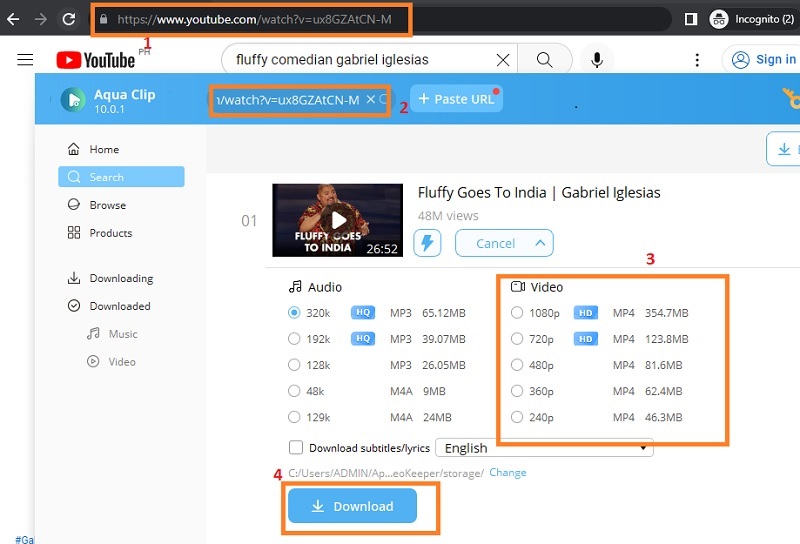Clear the YouTube search box with X
The image size is (800, 544).
click(503, 60)
